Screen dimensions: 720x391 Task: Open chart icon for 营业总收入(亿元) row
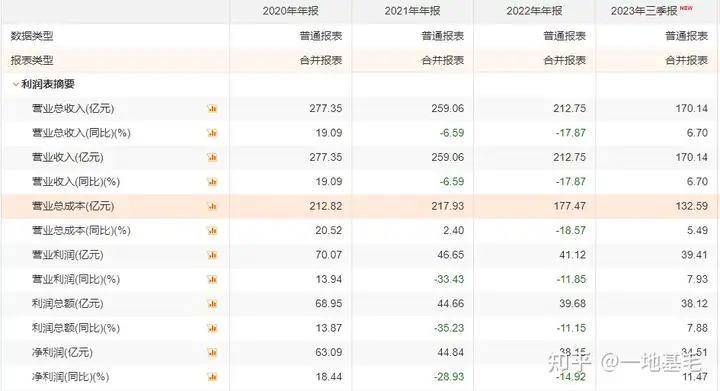click(x=212, y=109)
